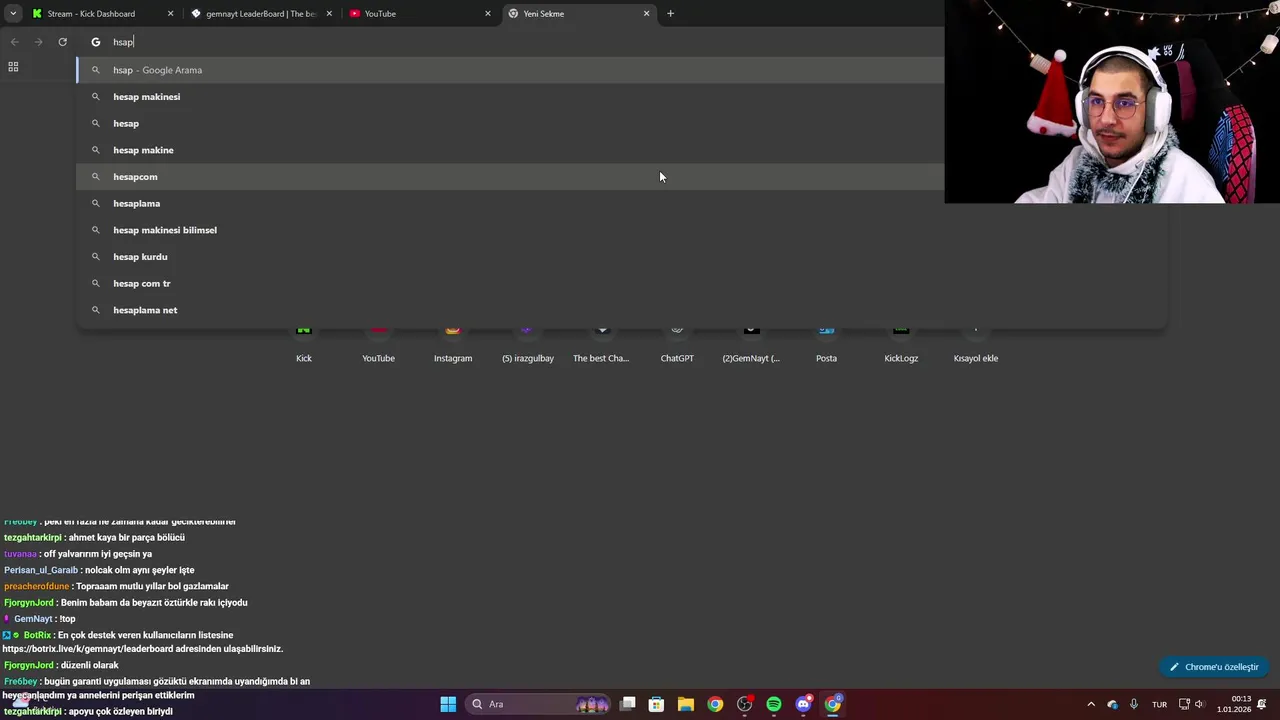
Task: Open Microsoft Store from the taskbar
Action: tap(656, 704)
